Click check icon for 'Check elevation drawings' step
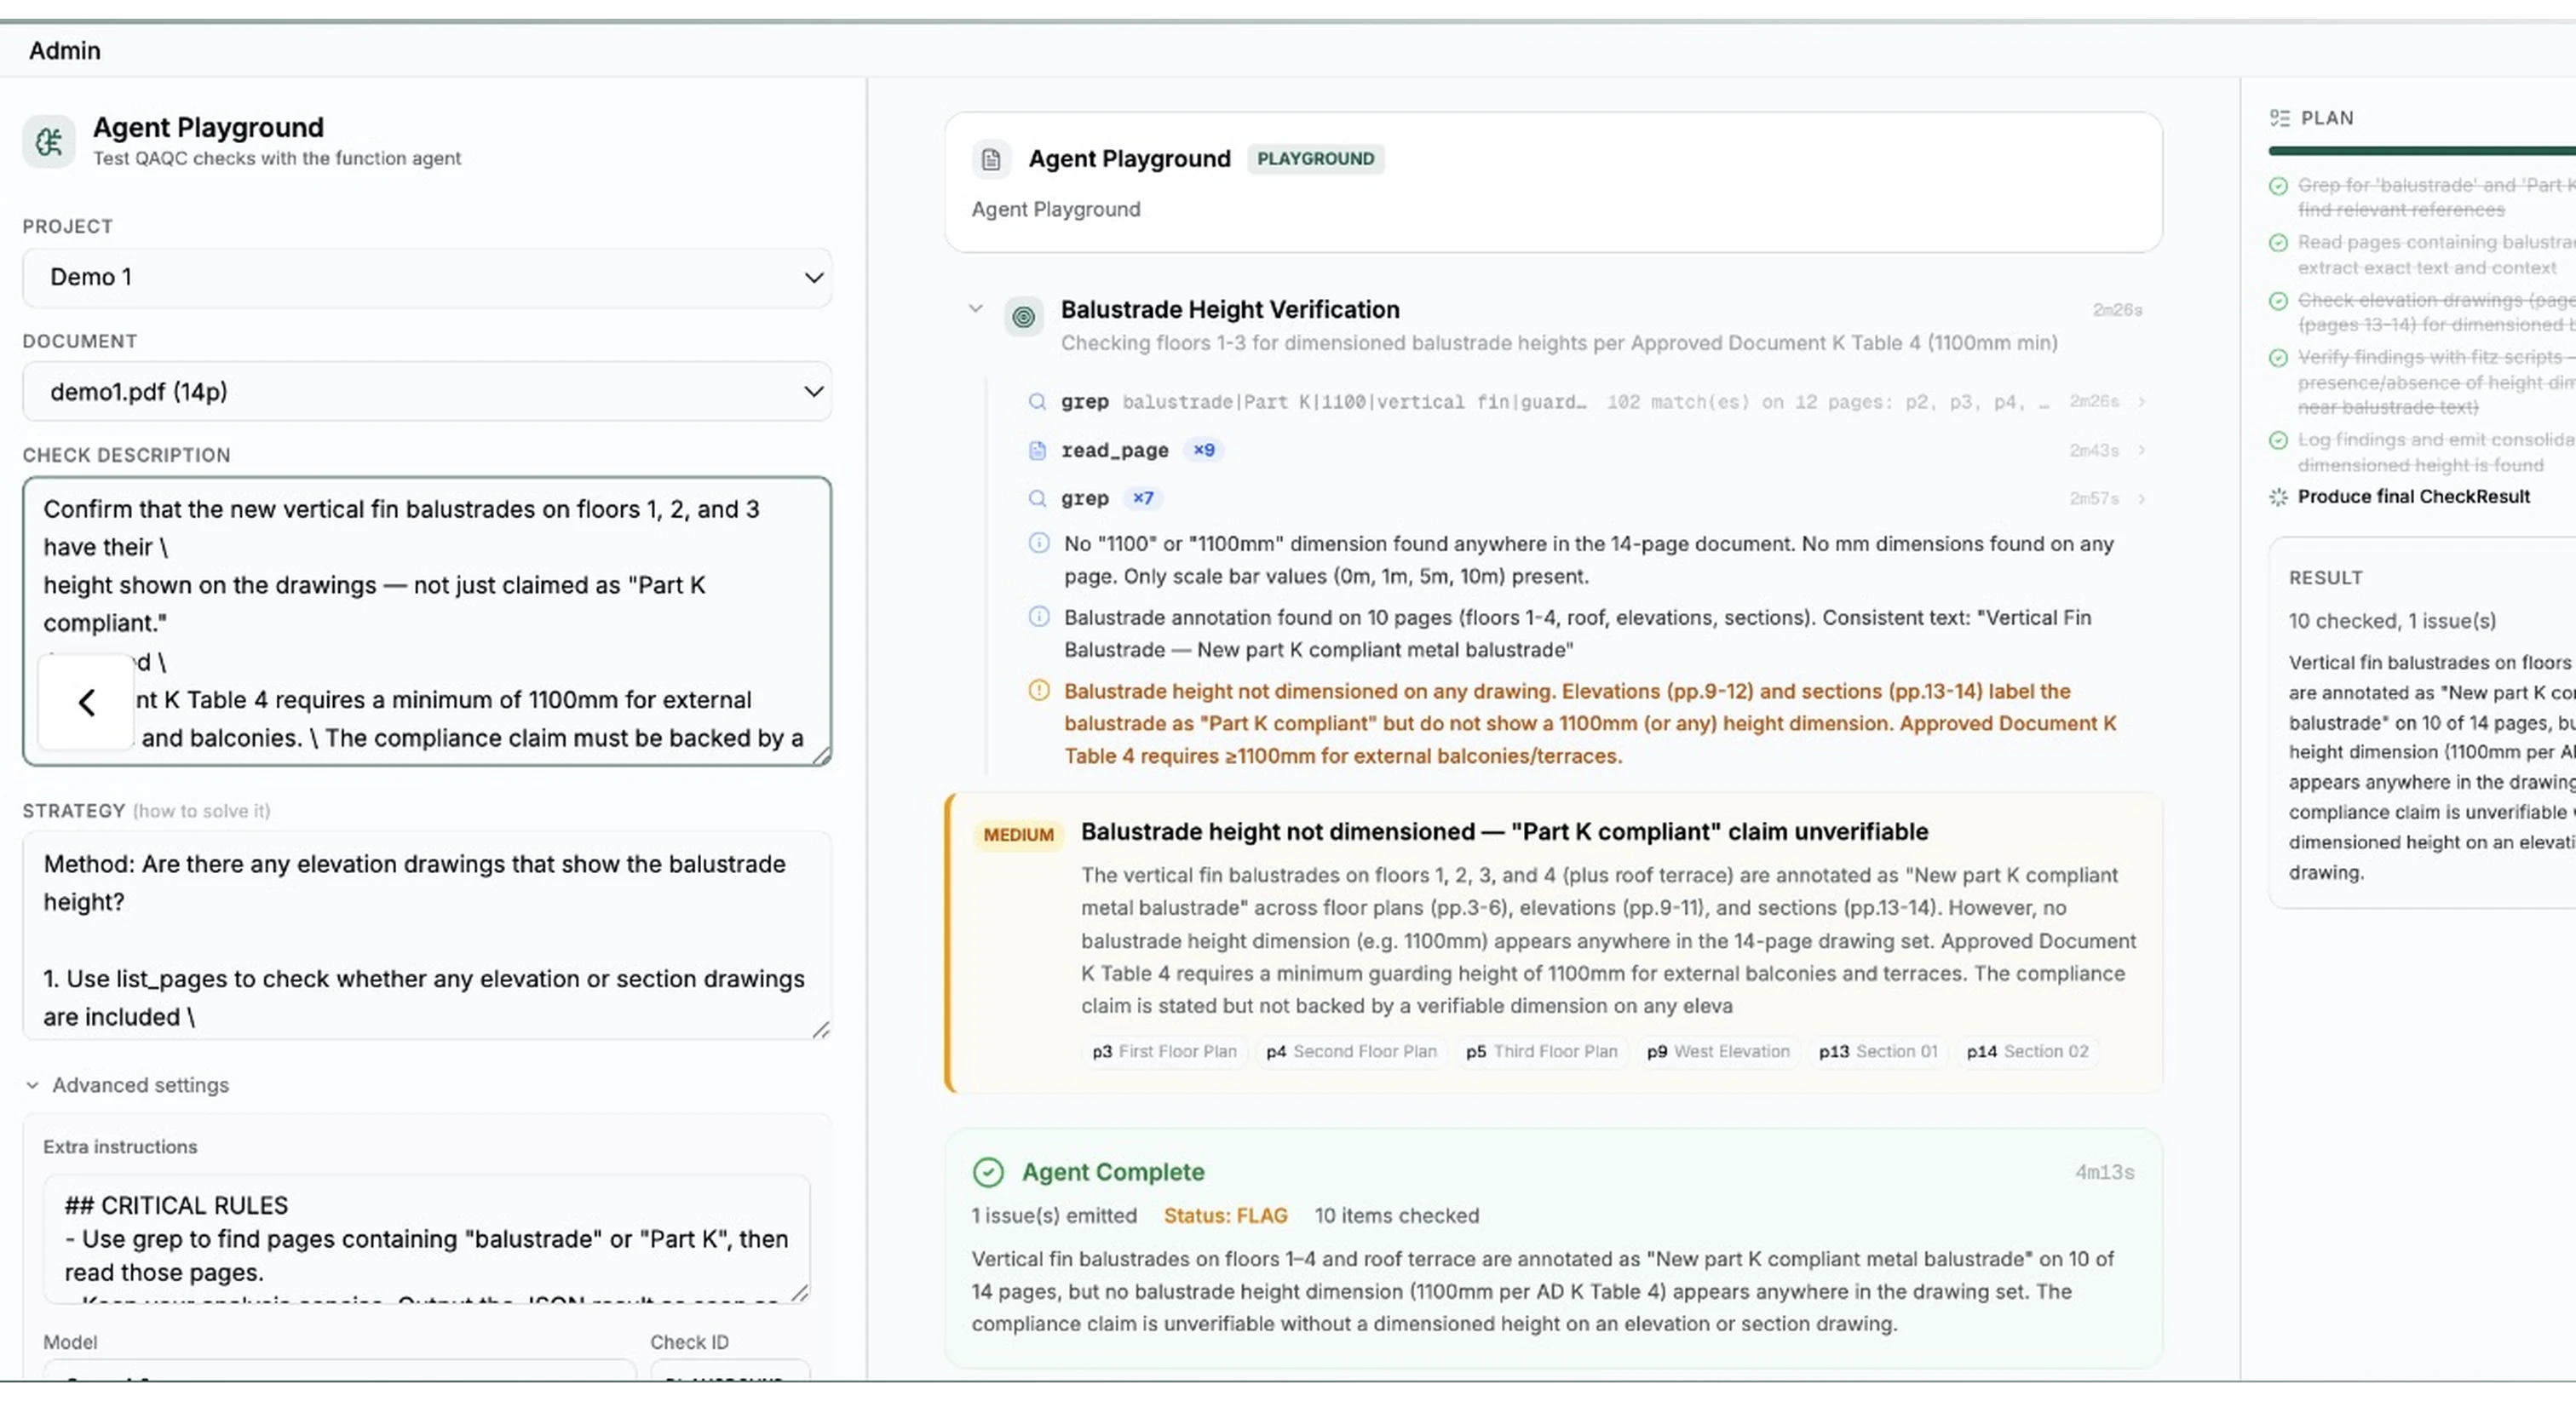This screenshot has height=1402, width=2576. point(2278,301)
